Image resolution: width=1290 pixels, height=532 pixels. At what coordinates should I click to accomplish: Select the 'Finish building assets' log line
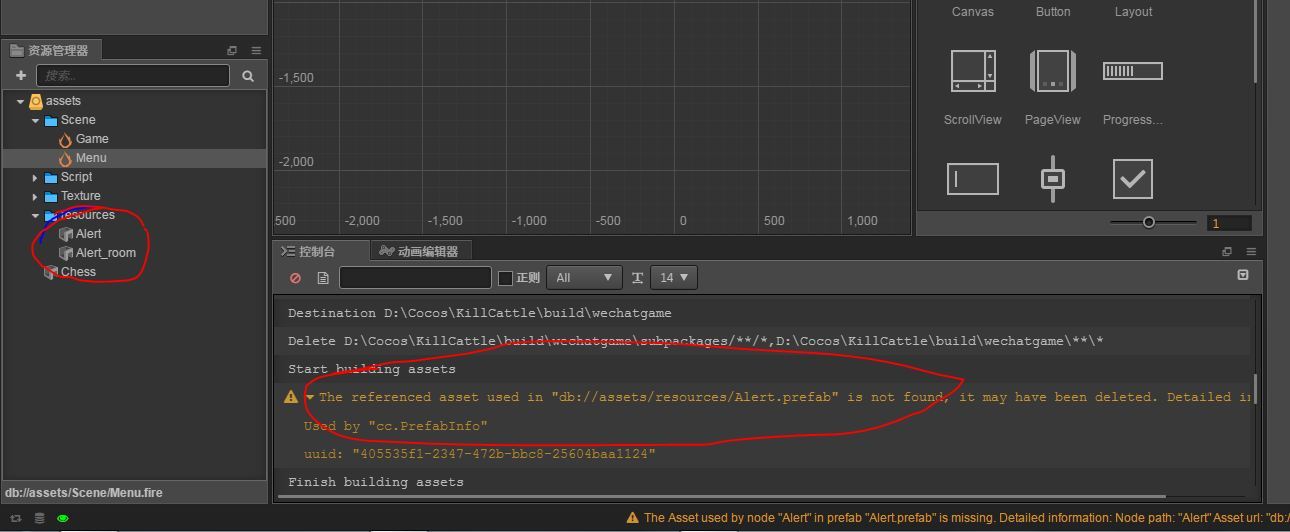click(375, 482)
